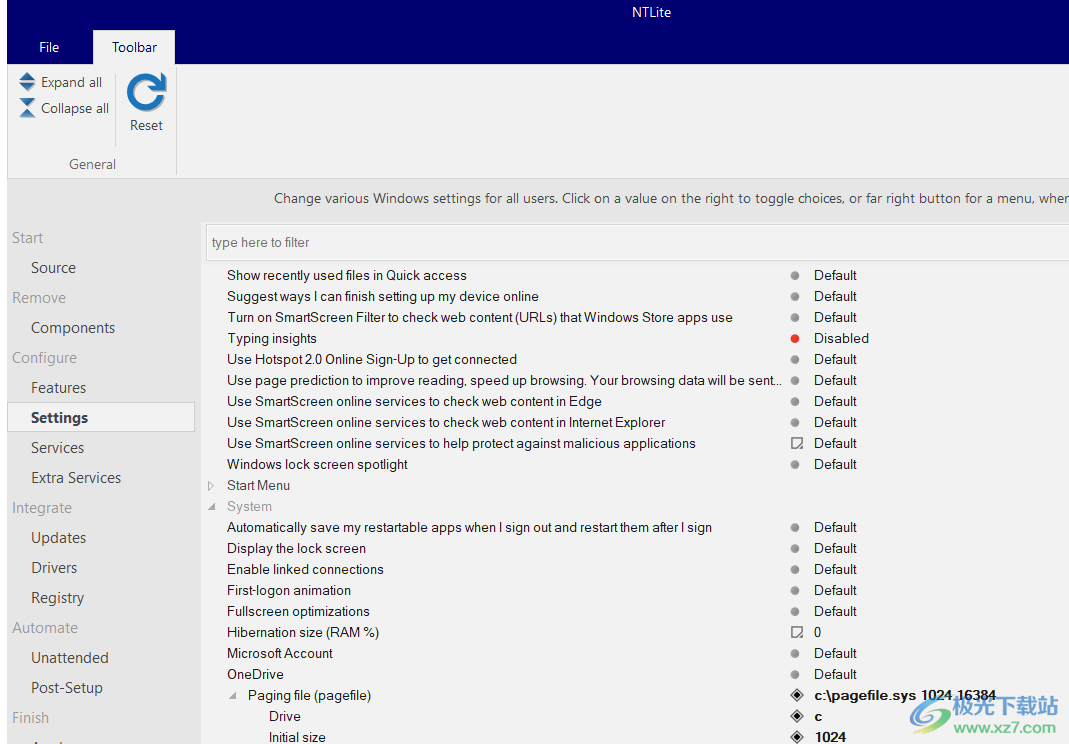Select the Toolbar ribbon tab
Screen dimensions: 1069x744
134,47
